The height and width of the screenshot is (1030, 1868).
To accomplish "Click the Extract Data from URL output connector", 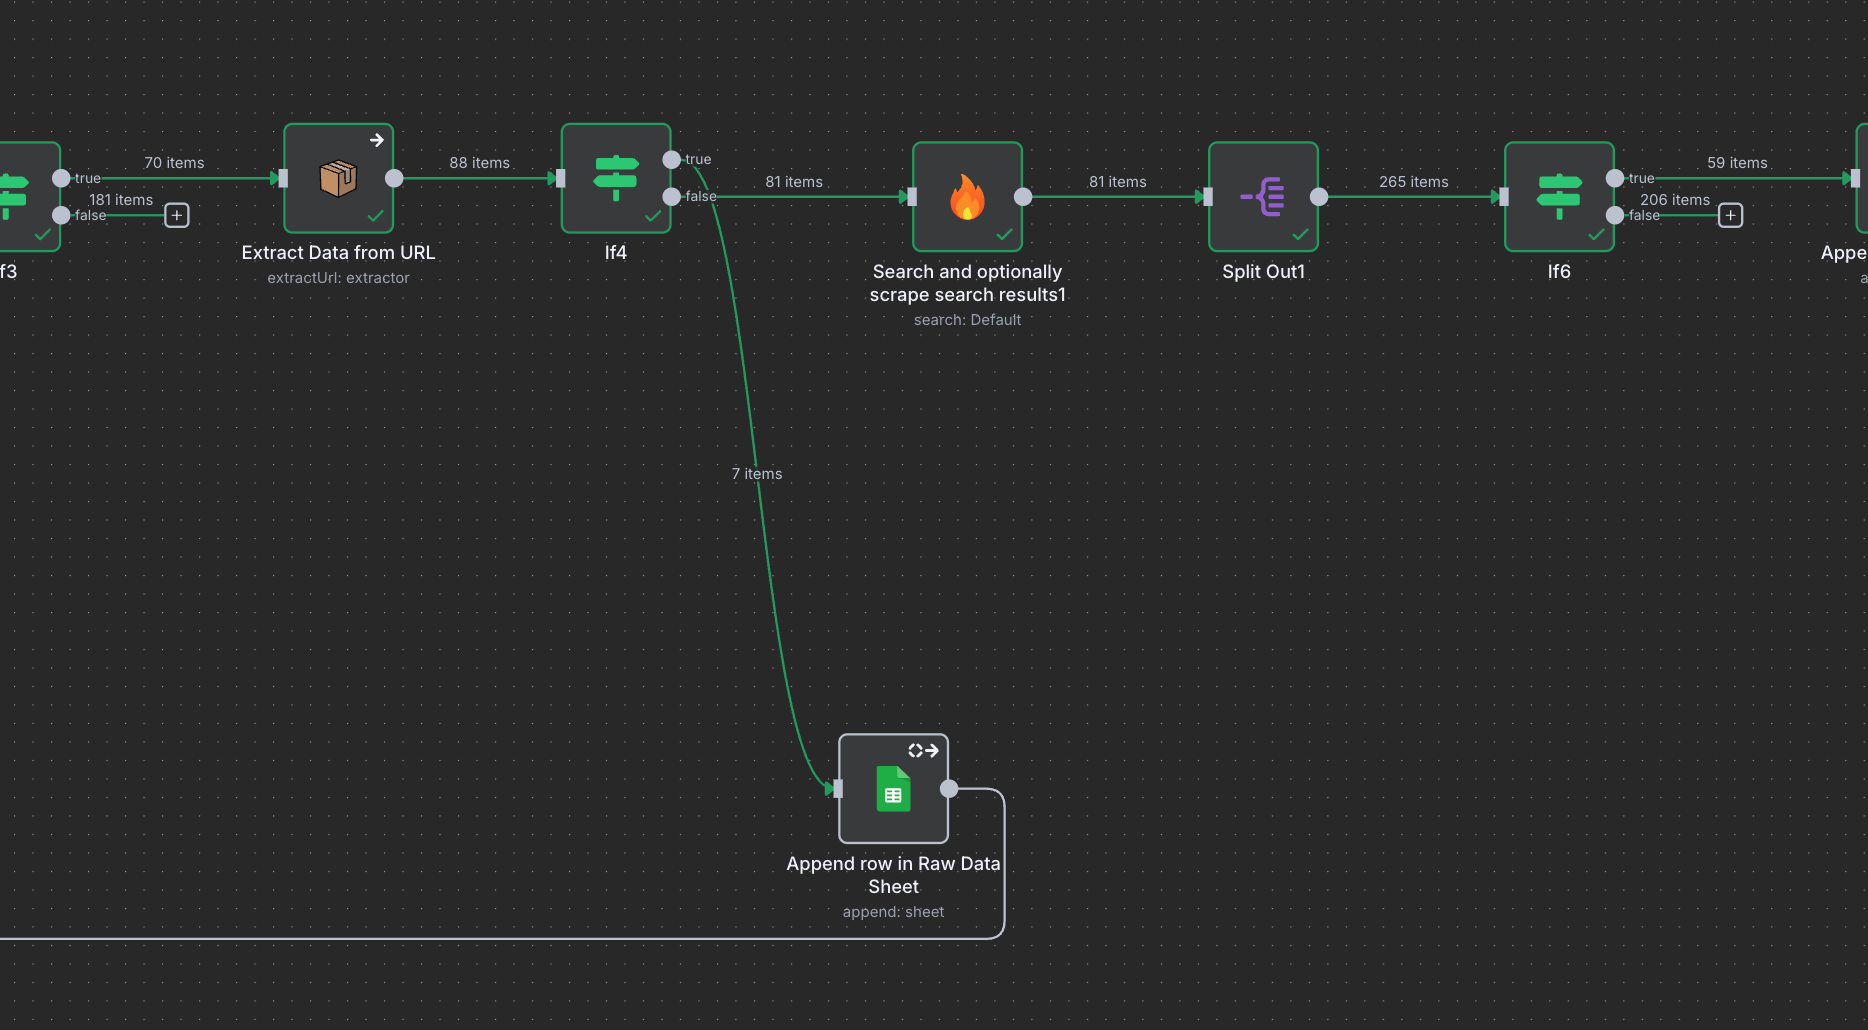I will 394,178.
